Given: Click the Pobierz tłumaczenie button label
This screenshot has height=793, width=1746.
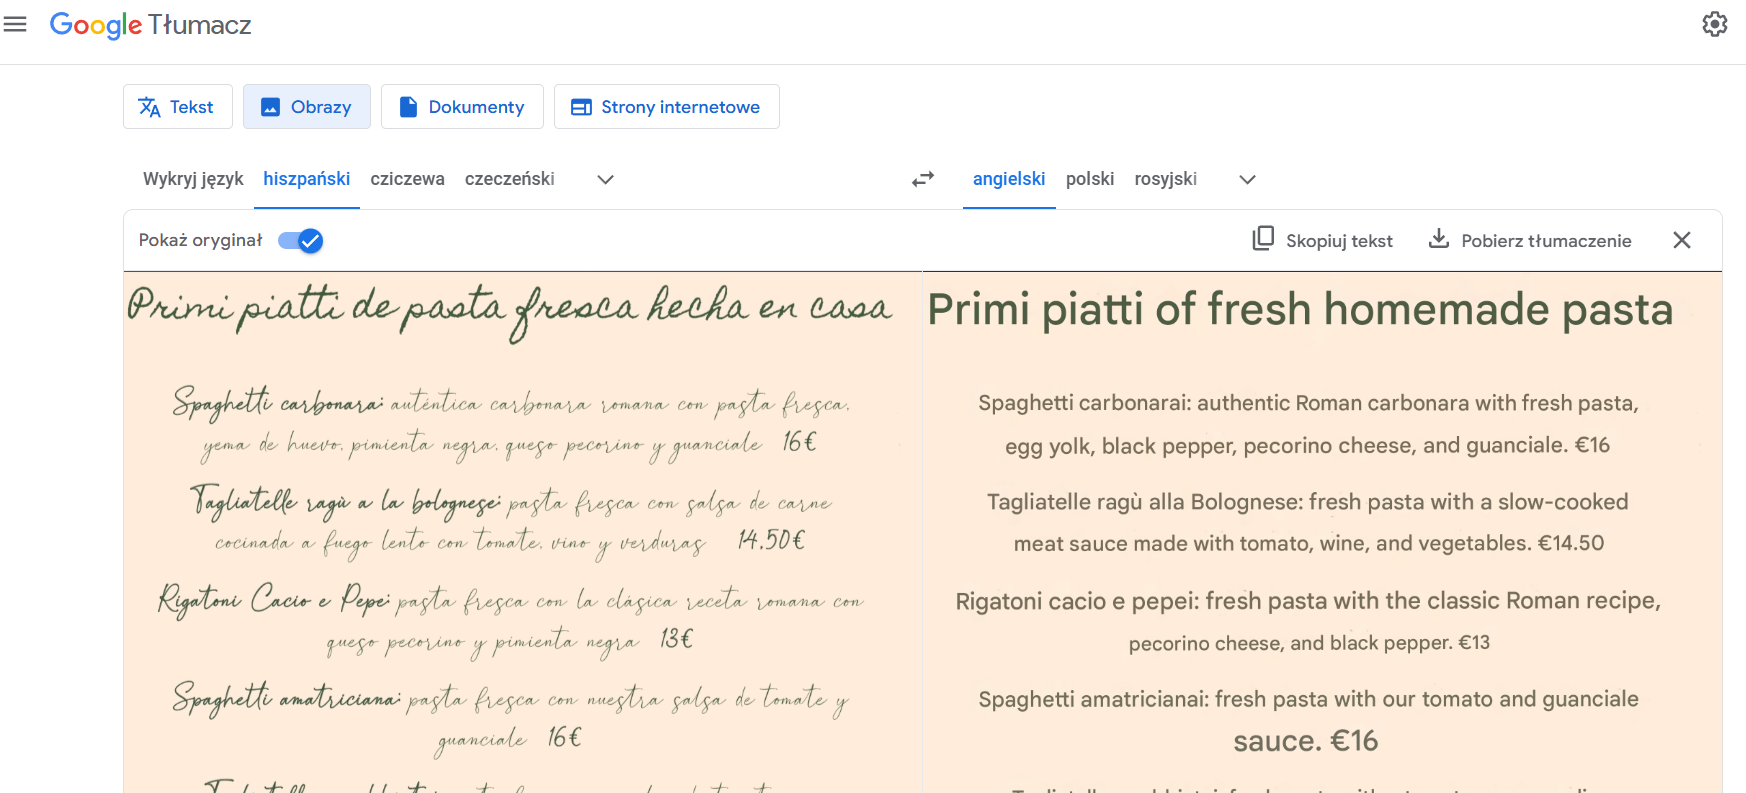Looking at the screenshot, I should (1546, 241).
